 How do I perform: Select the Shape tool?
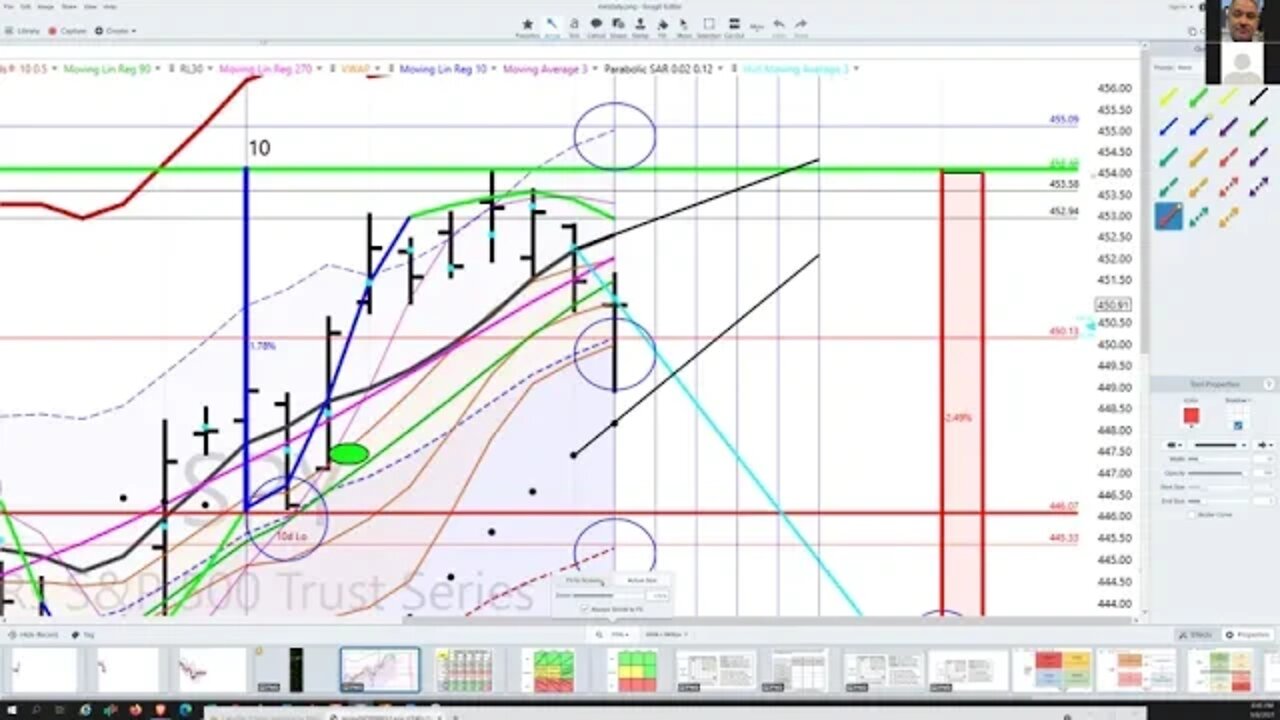(618, 27)
